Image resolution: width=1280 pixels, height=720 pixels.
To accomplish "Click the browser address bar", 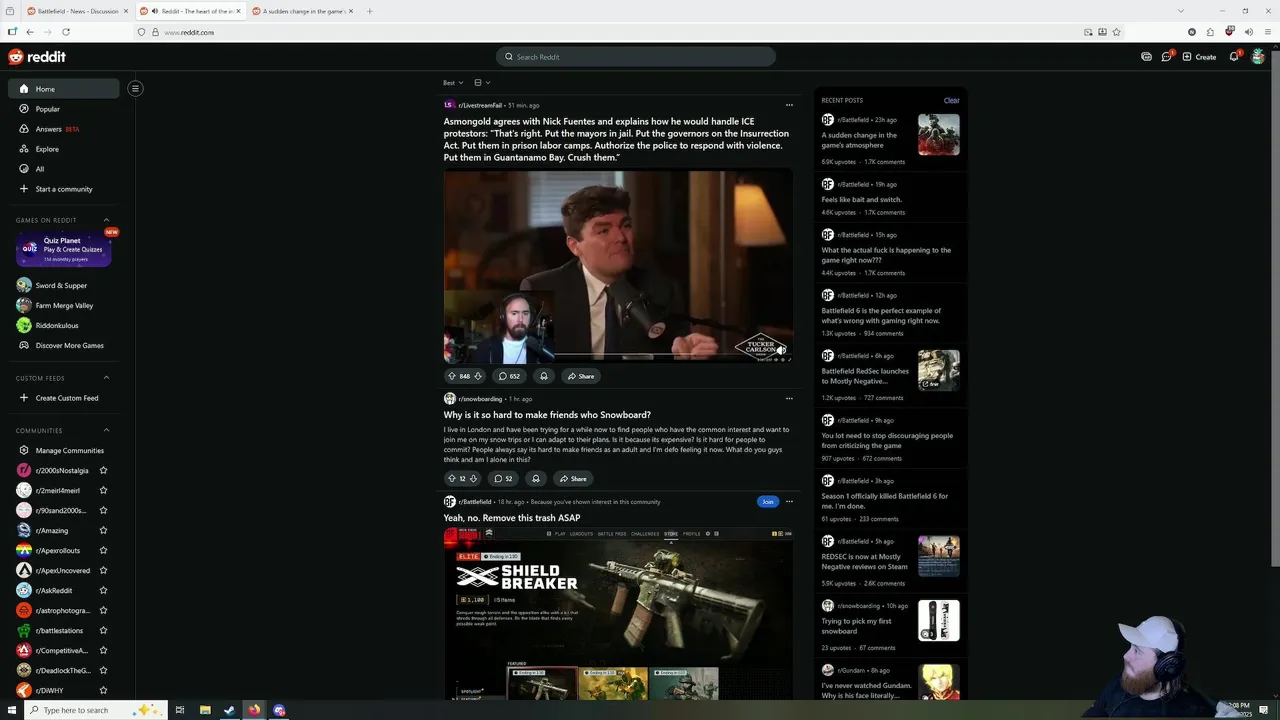I will point(630,32).
